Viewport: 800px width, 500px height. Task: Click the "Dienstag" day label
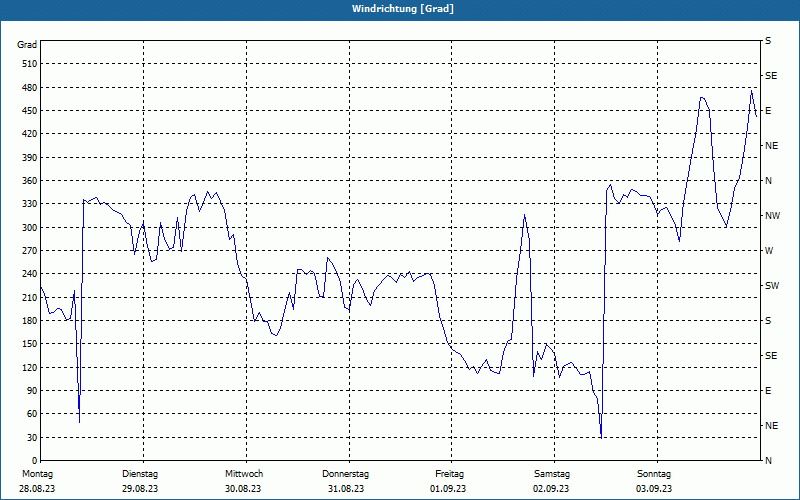pyautogui.click(x=140, y=474)
